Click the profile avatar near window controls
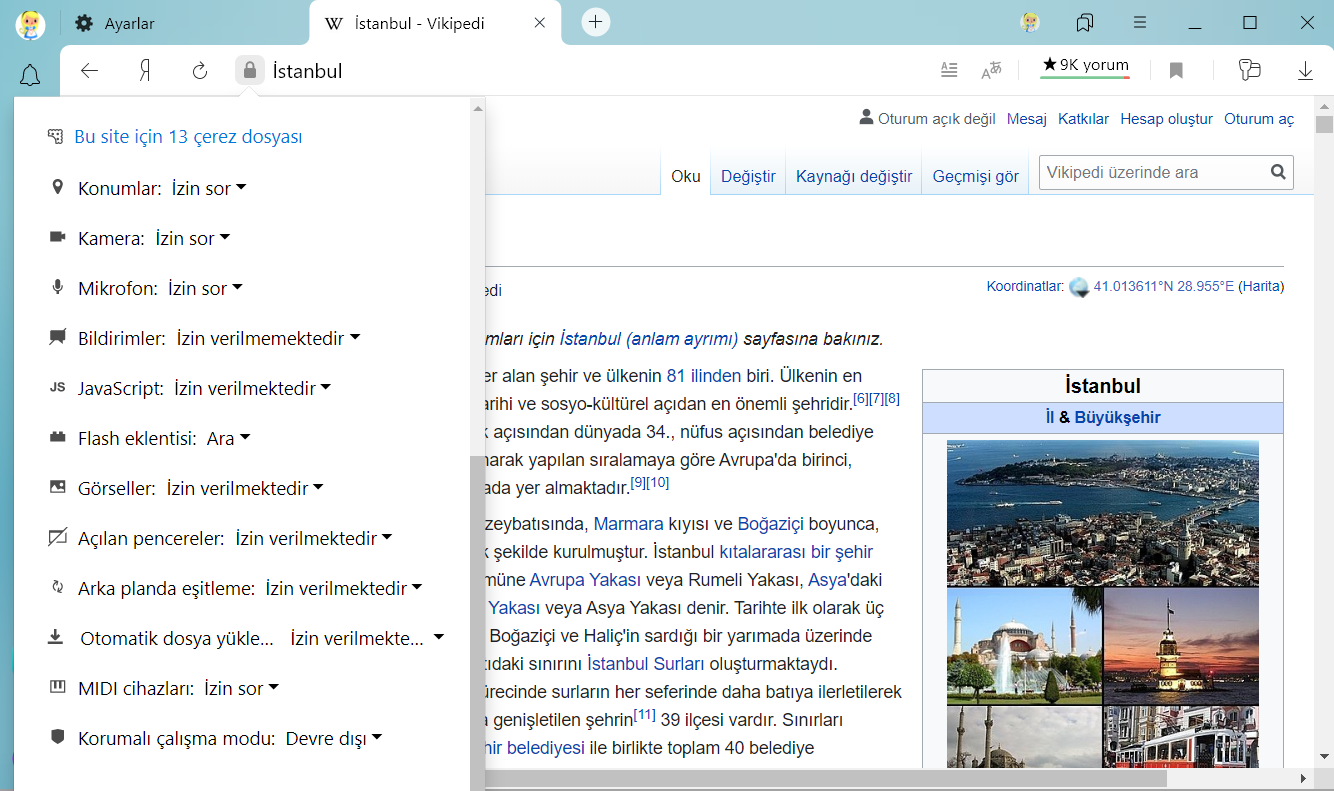The width and height of the screenshot is (1334, 791). coord(1030,22)
